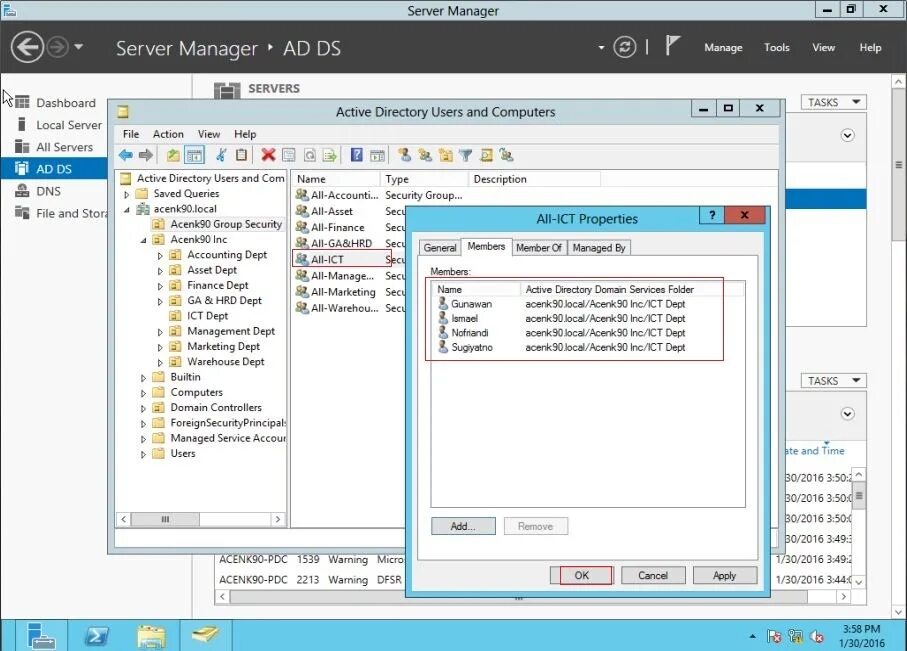
Task: Expand the Saved Queries tree node
Action: [x=127, y=194]
